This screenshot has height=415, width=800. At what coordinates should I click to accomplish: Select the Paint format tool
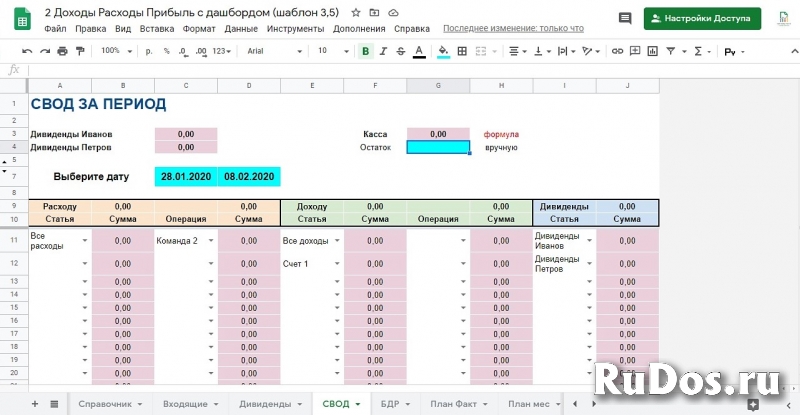pyautogui.click(x=80, y=50)
